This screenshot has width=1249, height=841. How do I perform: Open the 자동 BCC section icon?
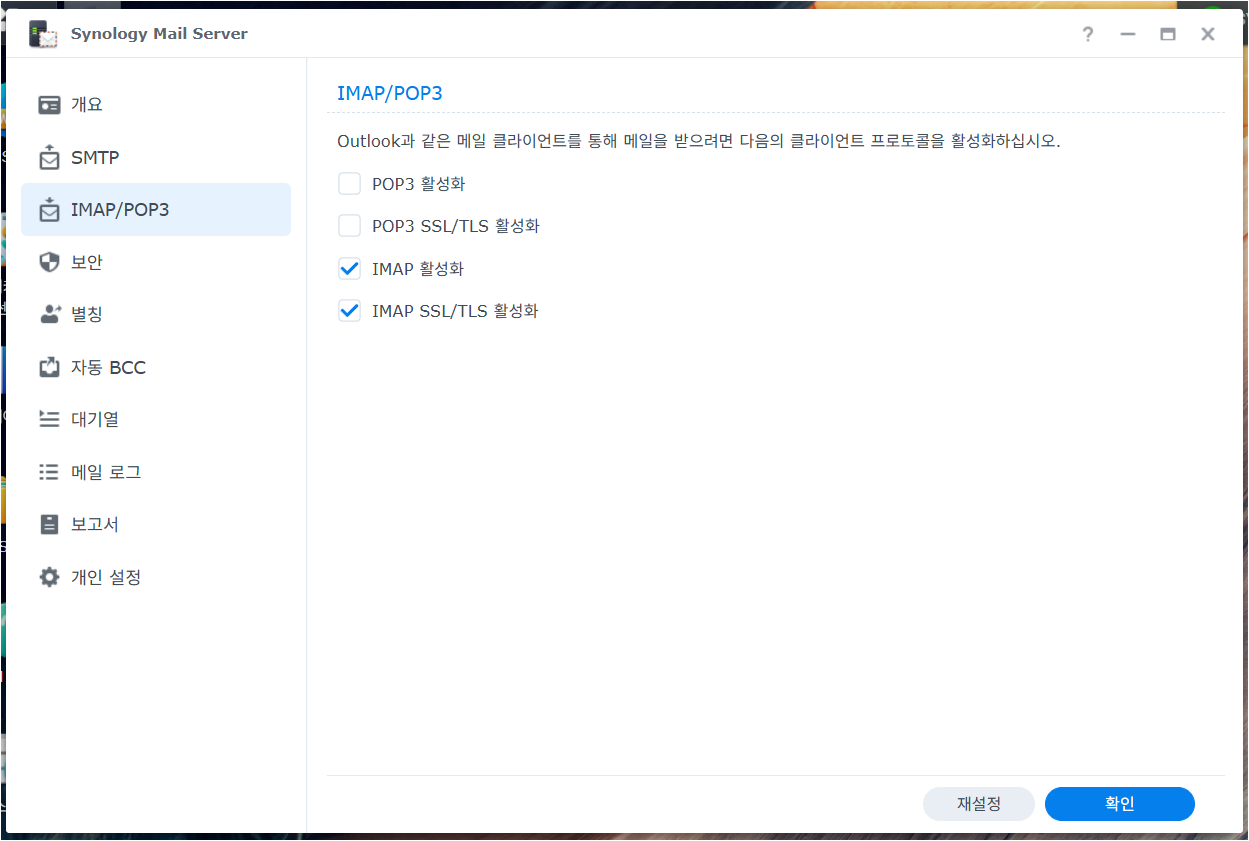(49, 367)
